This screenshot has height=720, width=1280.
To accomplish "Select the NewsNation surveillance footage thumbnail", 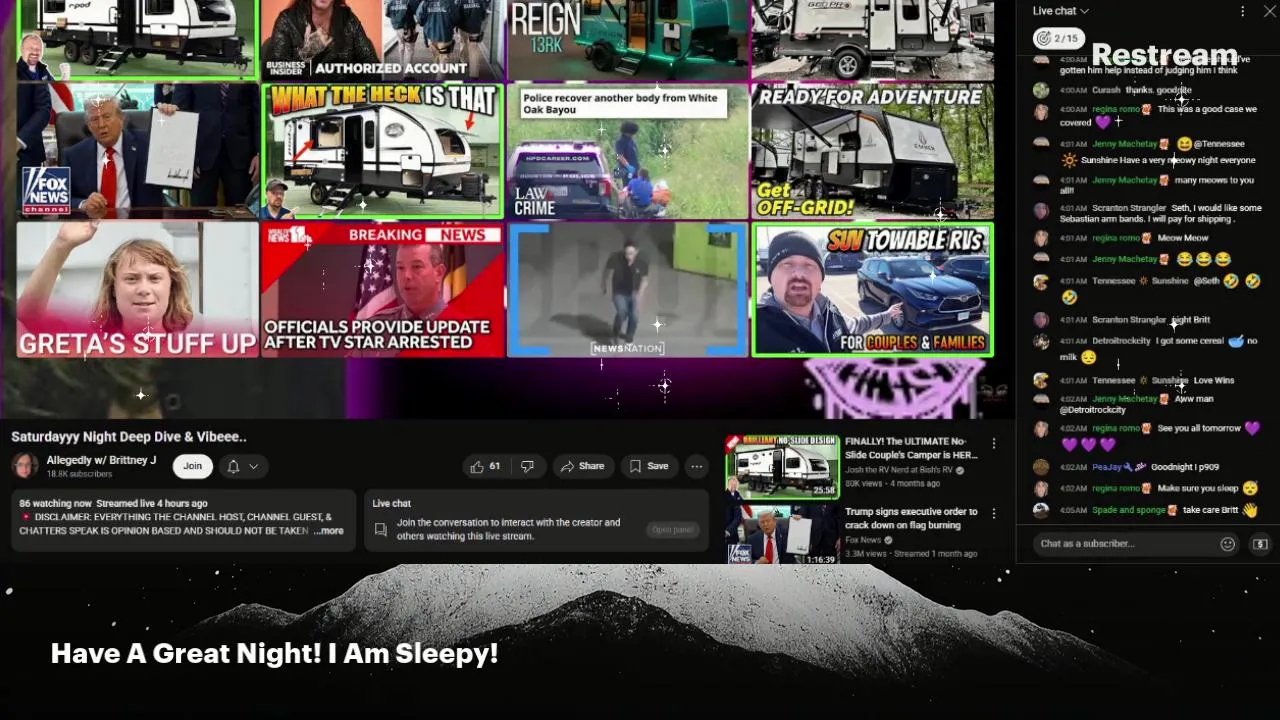I will (x=628, y=289).
